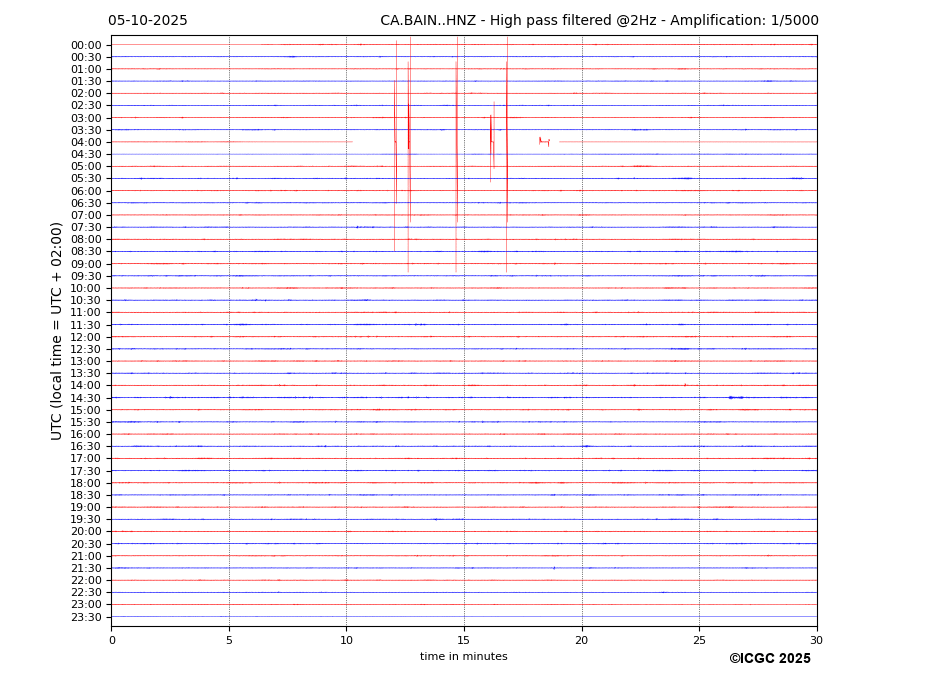Select the x-axis tick labeled 30
Image resolution: width=927 pixels, height=696 pixels.
[x=816, y=640]
